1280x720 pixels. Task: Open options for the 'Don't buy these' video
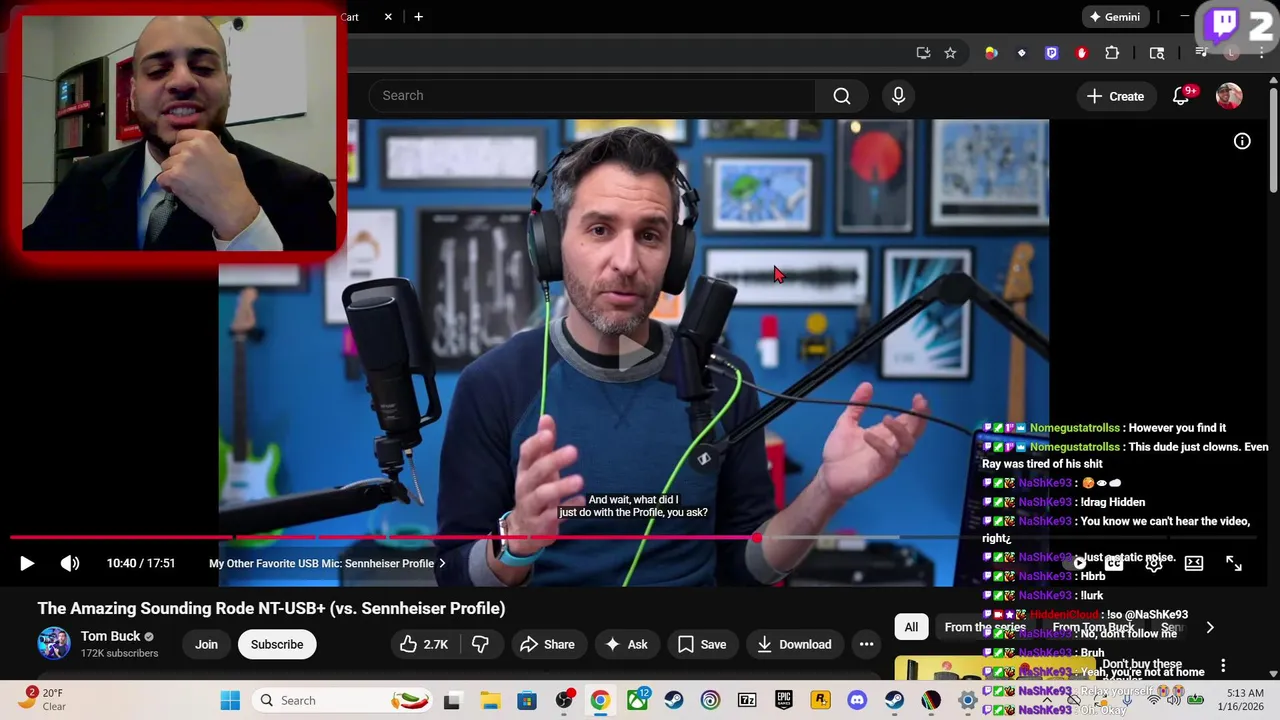tap(1223, 665)
